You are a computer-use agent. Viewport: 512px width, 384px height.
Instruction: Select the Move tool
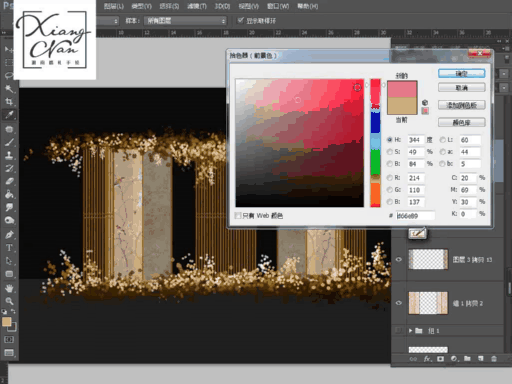point(8,49)
